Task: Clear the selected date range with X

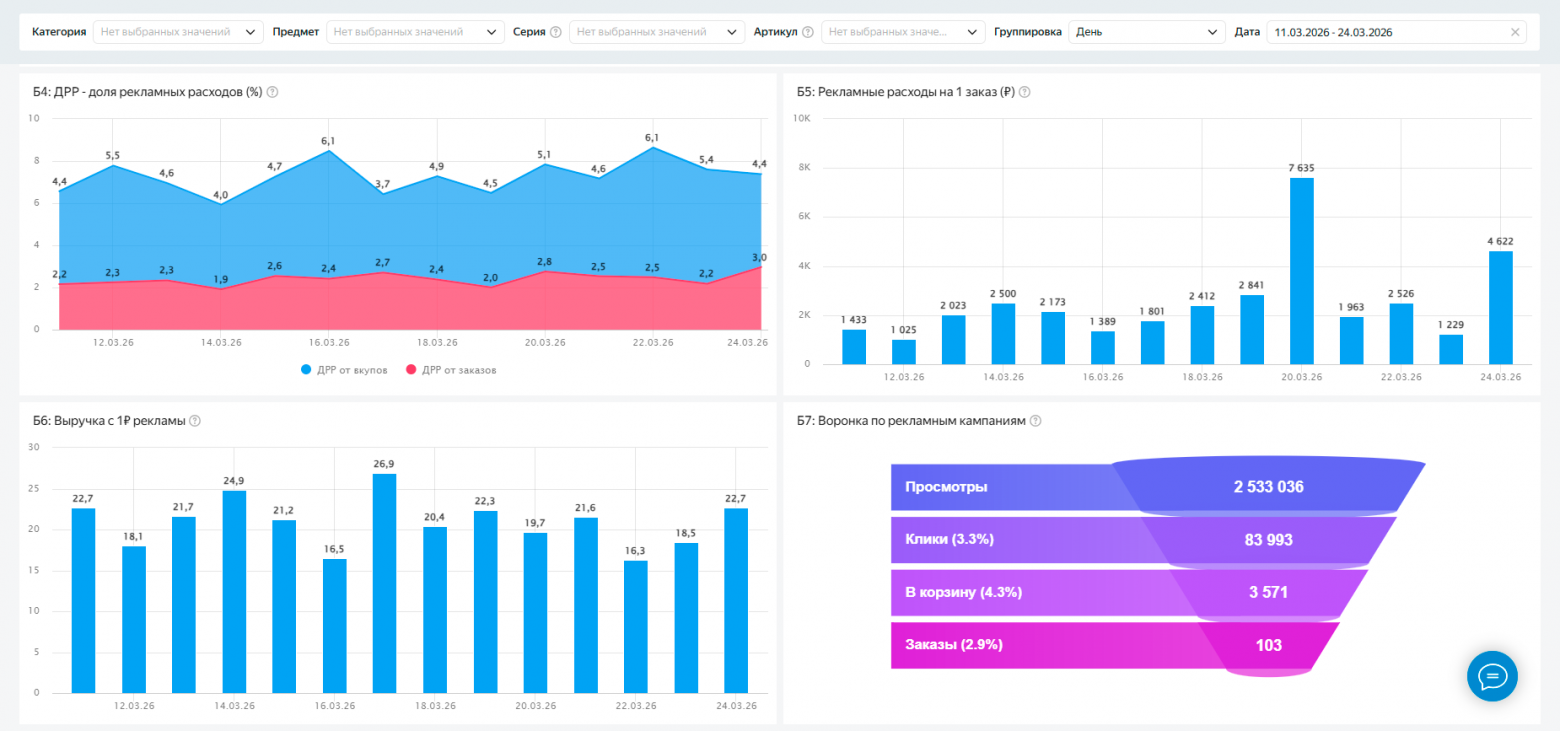Action: (1517, 31)
